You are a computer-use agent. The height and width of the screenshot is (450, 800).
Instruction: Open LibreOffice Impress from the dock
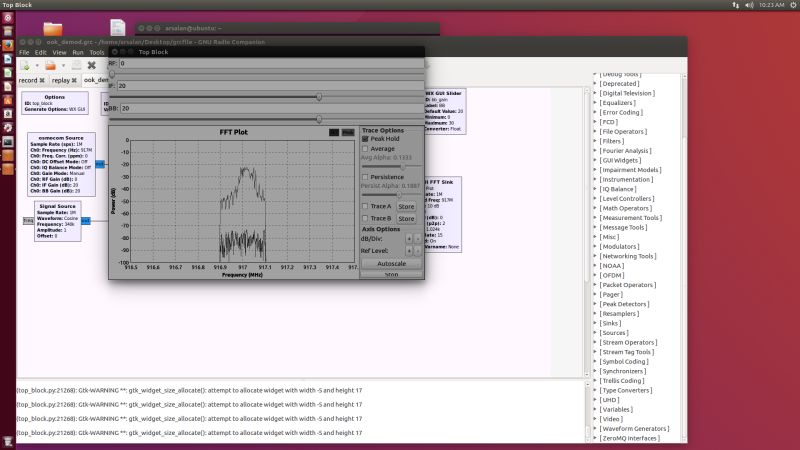[8, 86]
